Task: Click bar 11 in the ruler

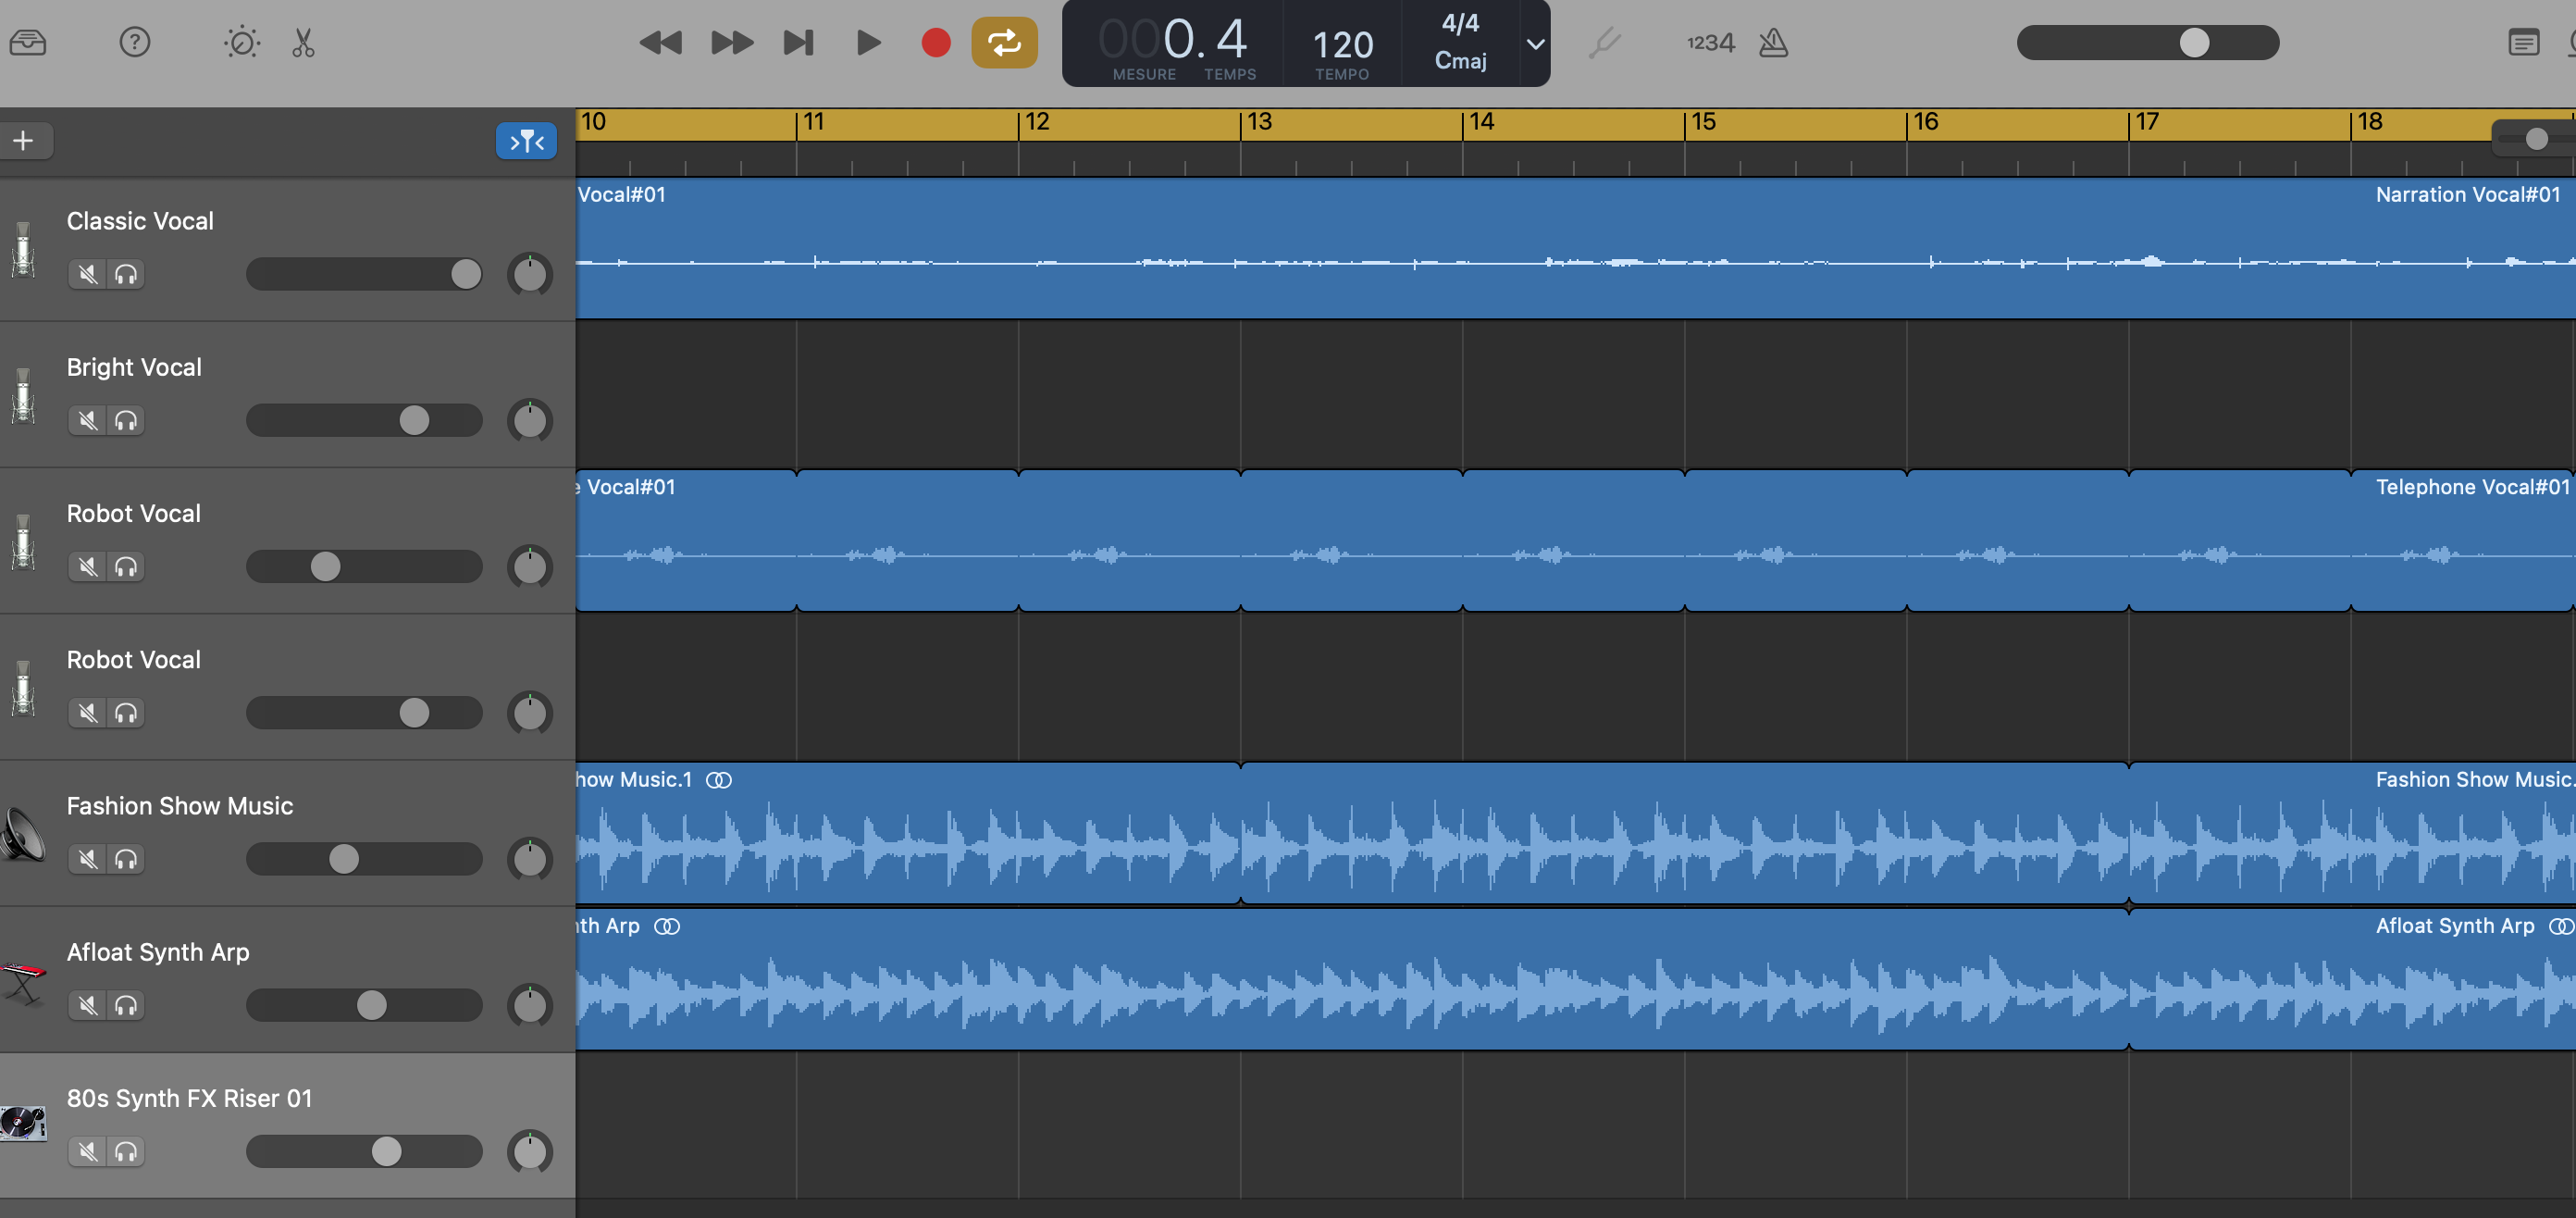Action: 814,122
